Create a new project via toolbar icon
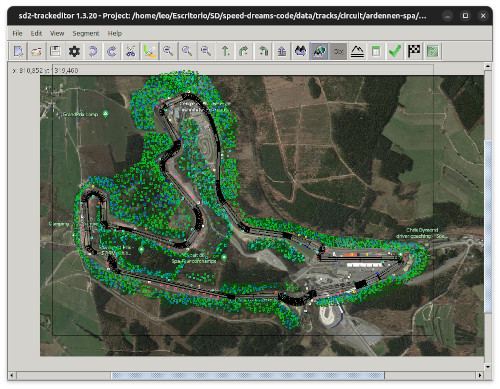 click(x=18, y=51)
